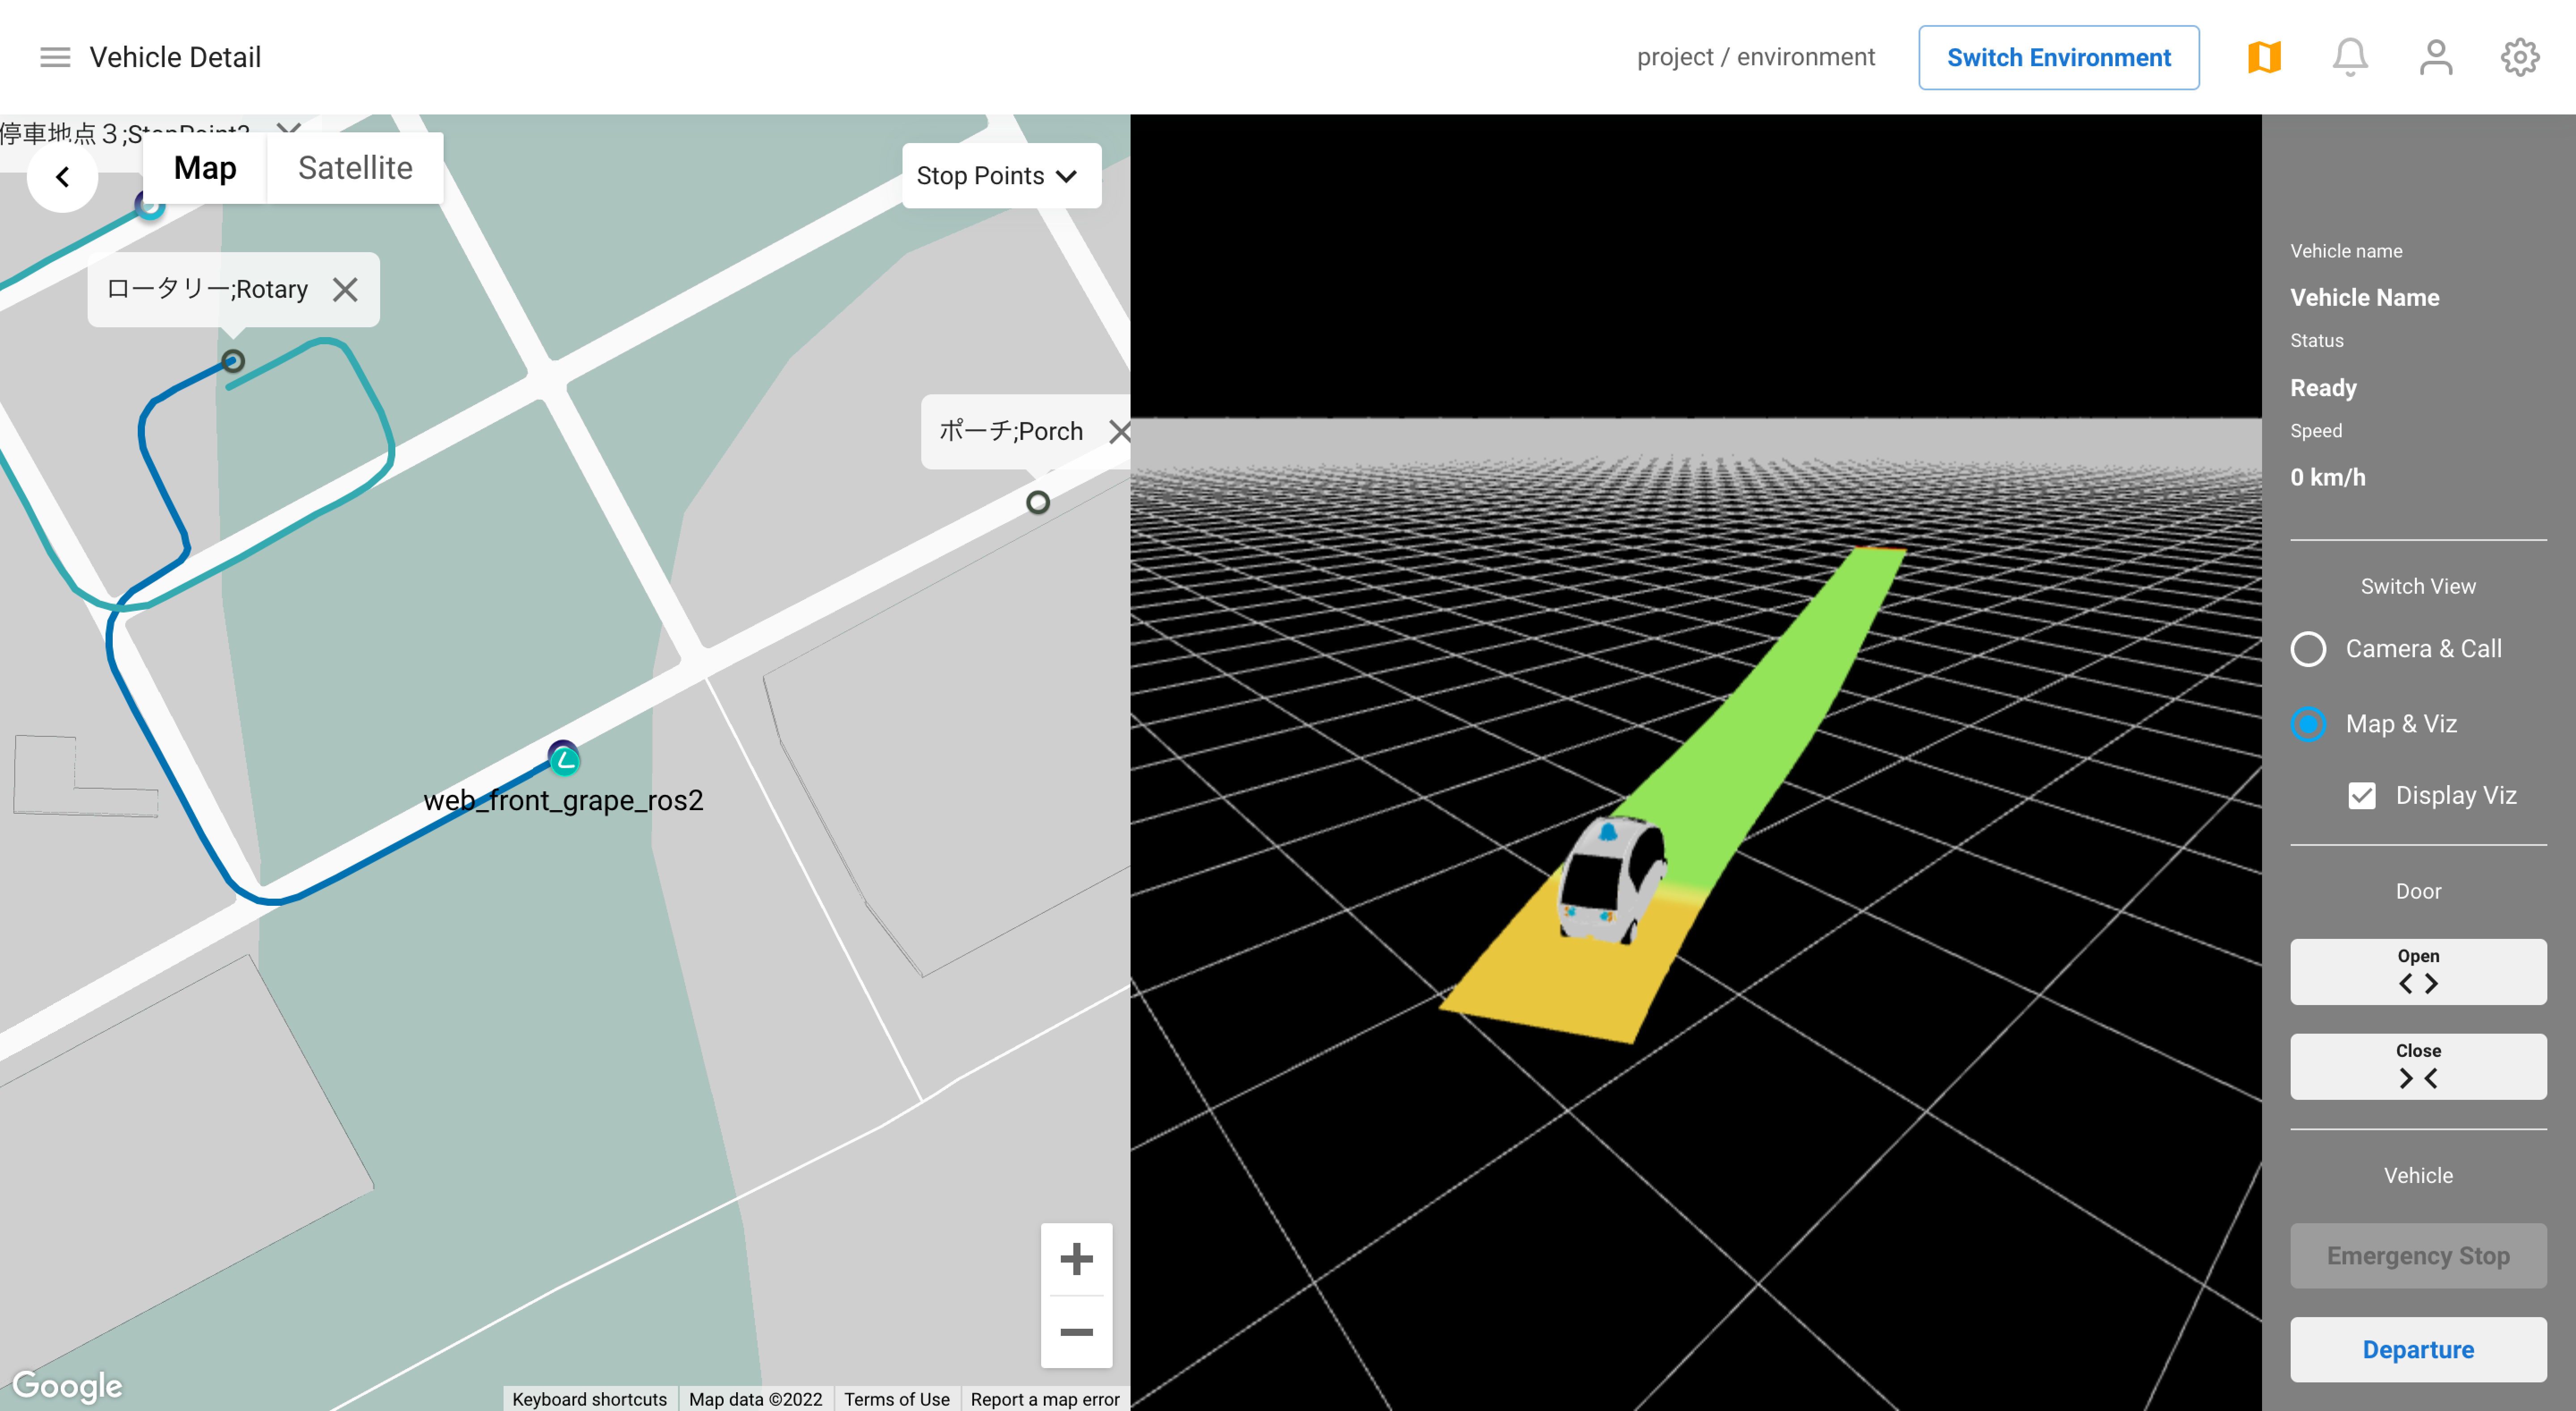
Task: Uncheck the Display Viz checkbox
Action: coord(2361,796)
